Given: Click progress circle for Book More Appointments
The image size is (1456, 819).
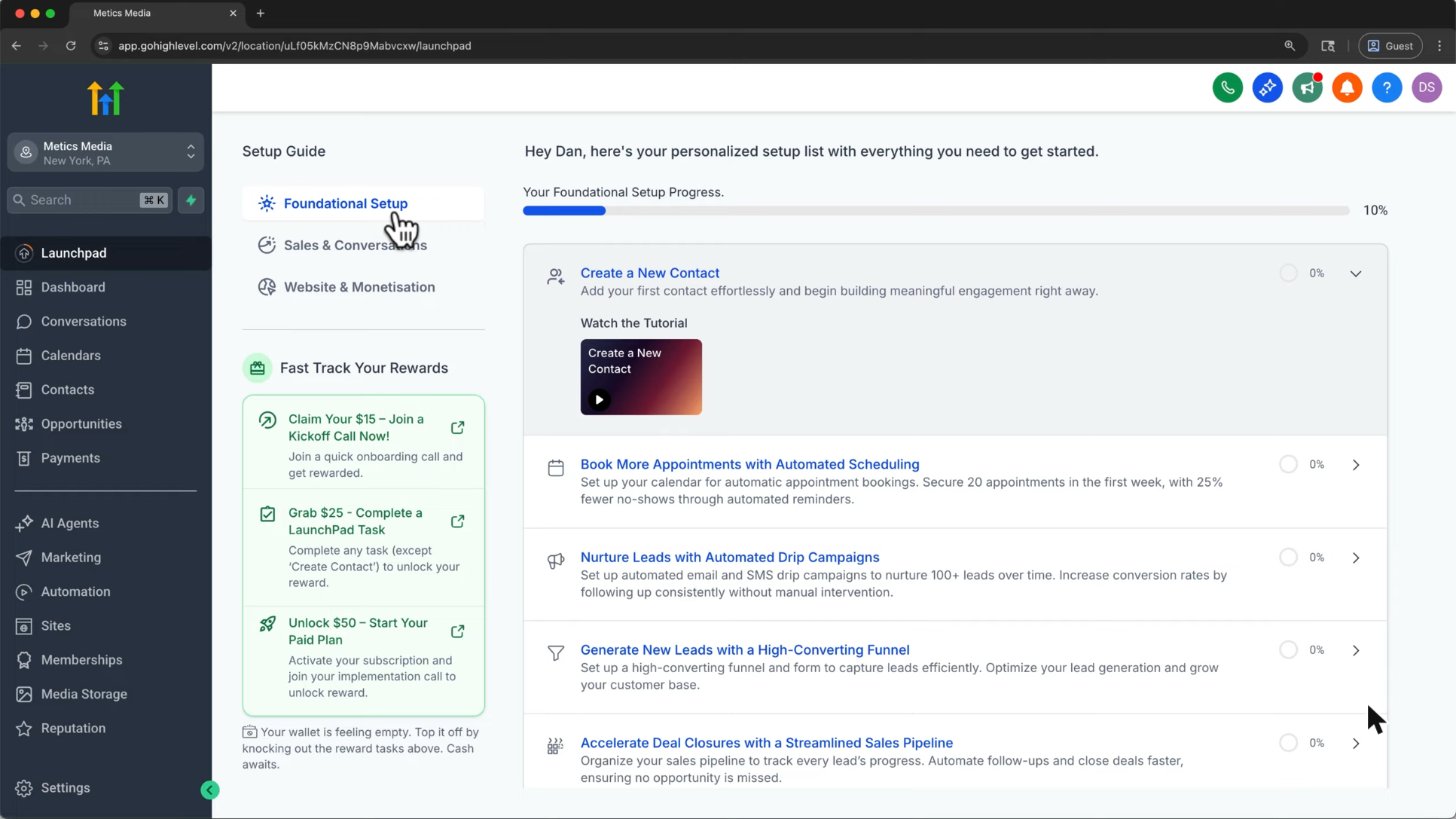Looking at the screenshot, I should (x=1288, y=464).
